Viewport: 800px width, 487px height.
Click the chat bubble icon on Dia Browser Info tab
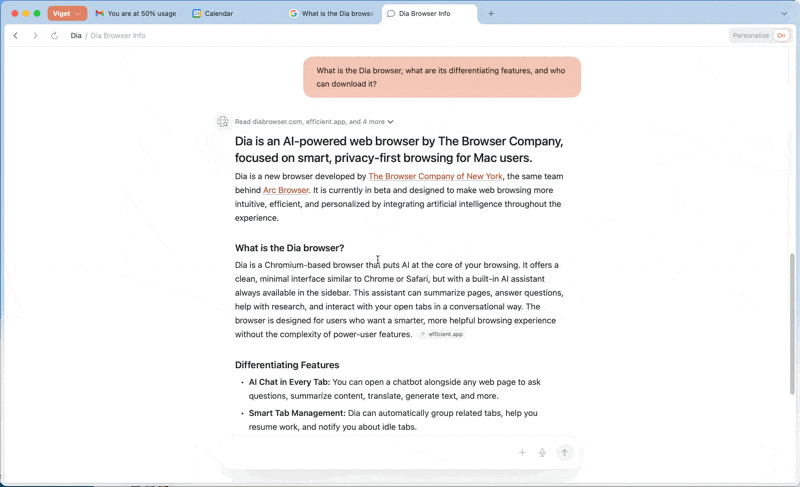tap(391, 14)
